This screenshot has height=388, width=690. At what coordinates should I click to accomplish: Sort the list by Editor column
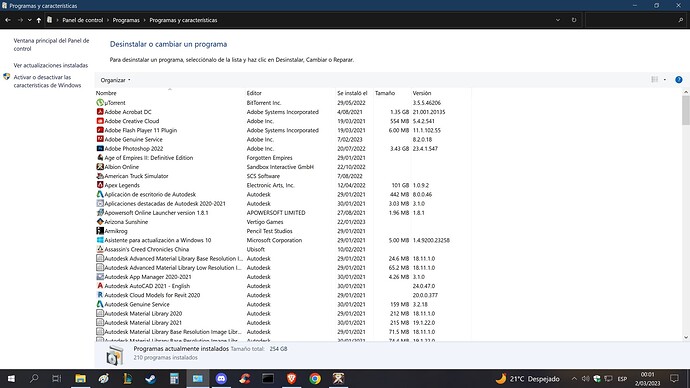pyautogui.click(x=254, y=93)
